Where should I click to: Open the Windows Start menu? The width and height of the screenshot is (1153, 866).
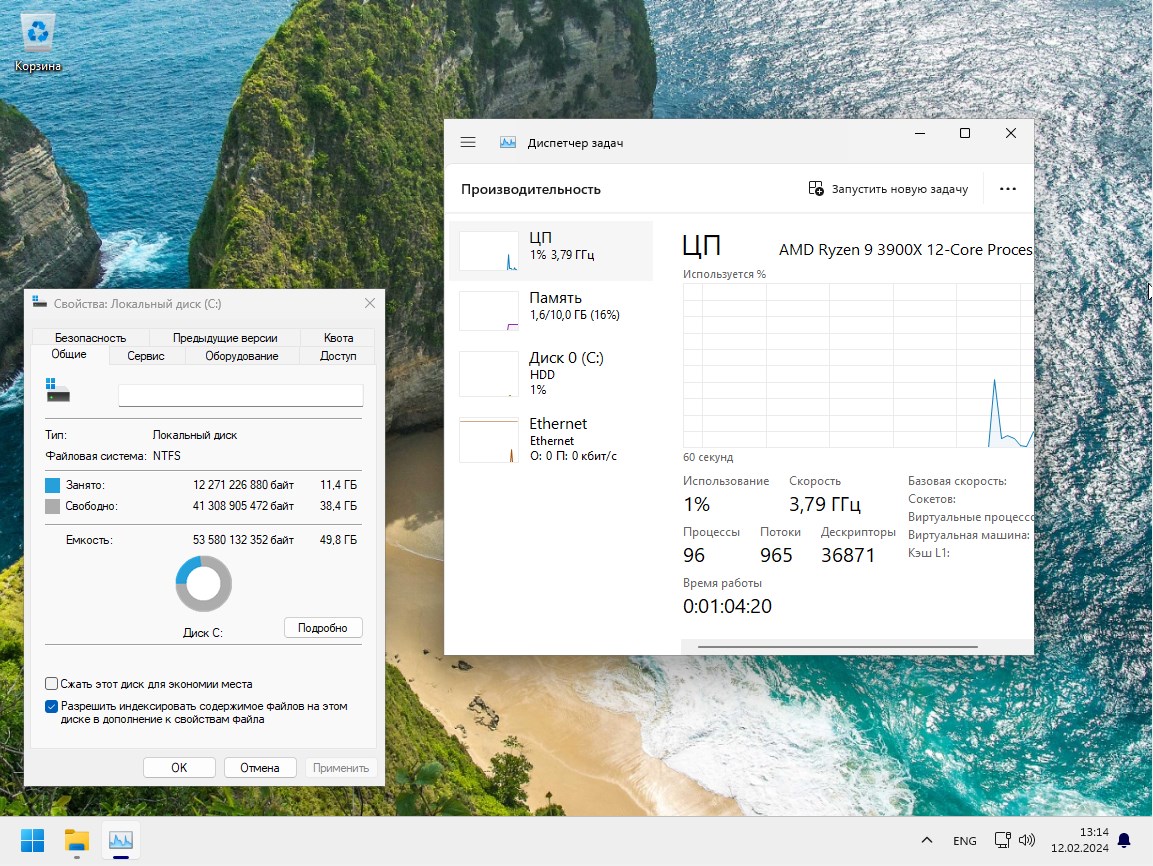(x=32, y=840)
